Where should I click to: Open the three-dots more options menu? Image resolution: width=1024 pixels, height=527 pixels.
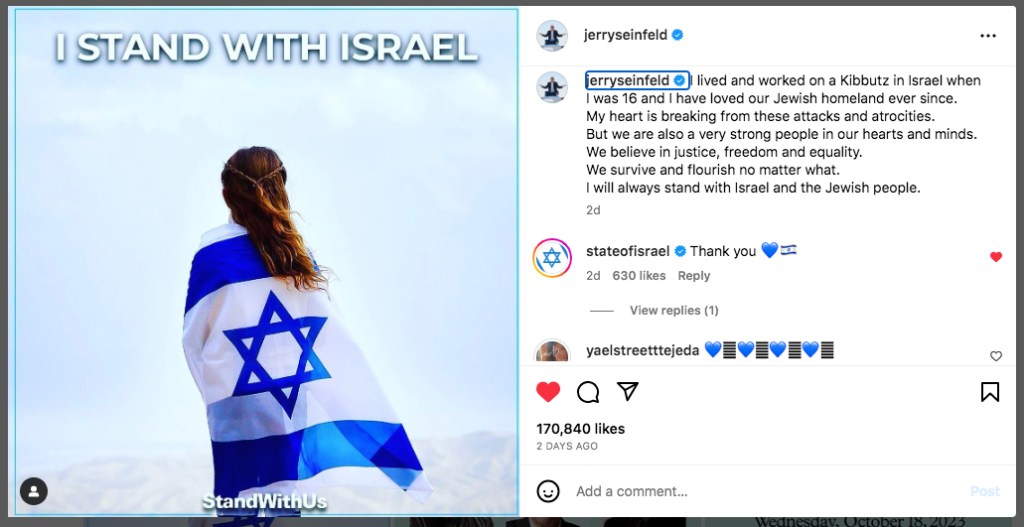pos(988,36)
